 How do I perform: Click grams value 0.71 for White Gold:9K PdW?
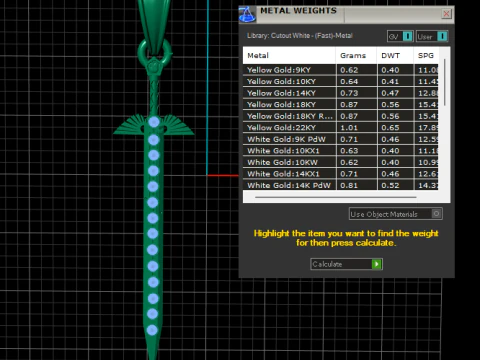click(x=349, y=139)
